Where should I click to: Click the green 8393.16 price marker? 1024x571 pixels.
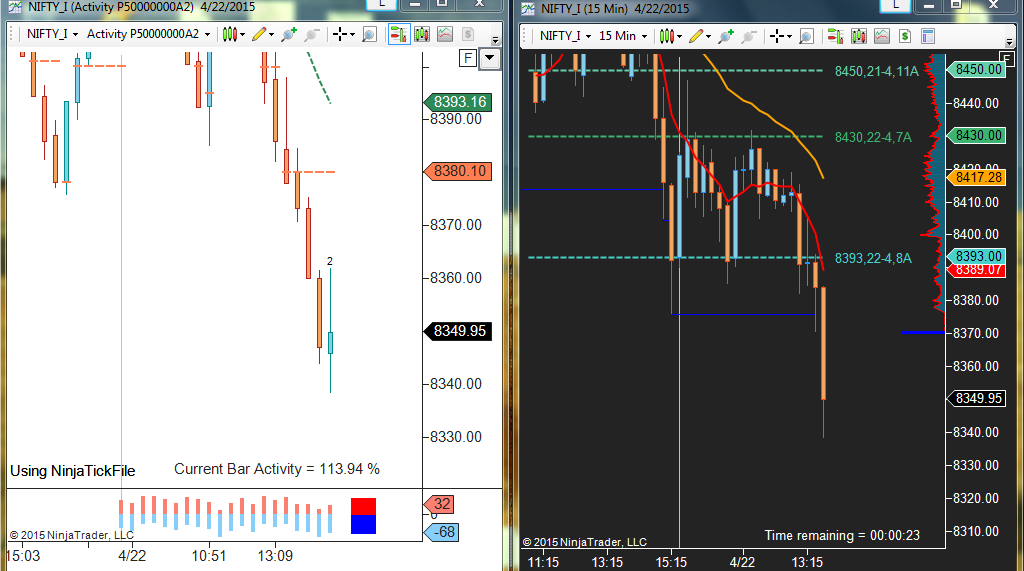point(458,102)
